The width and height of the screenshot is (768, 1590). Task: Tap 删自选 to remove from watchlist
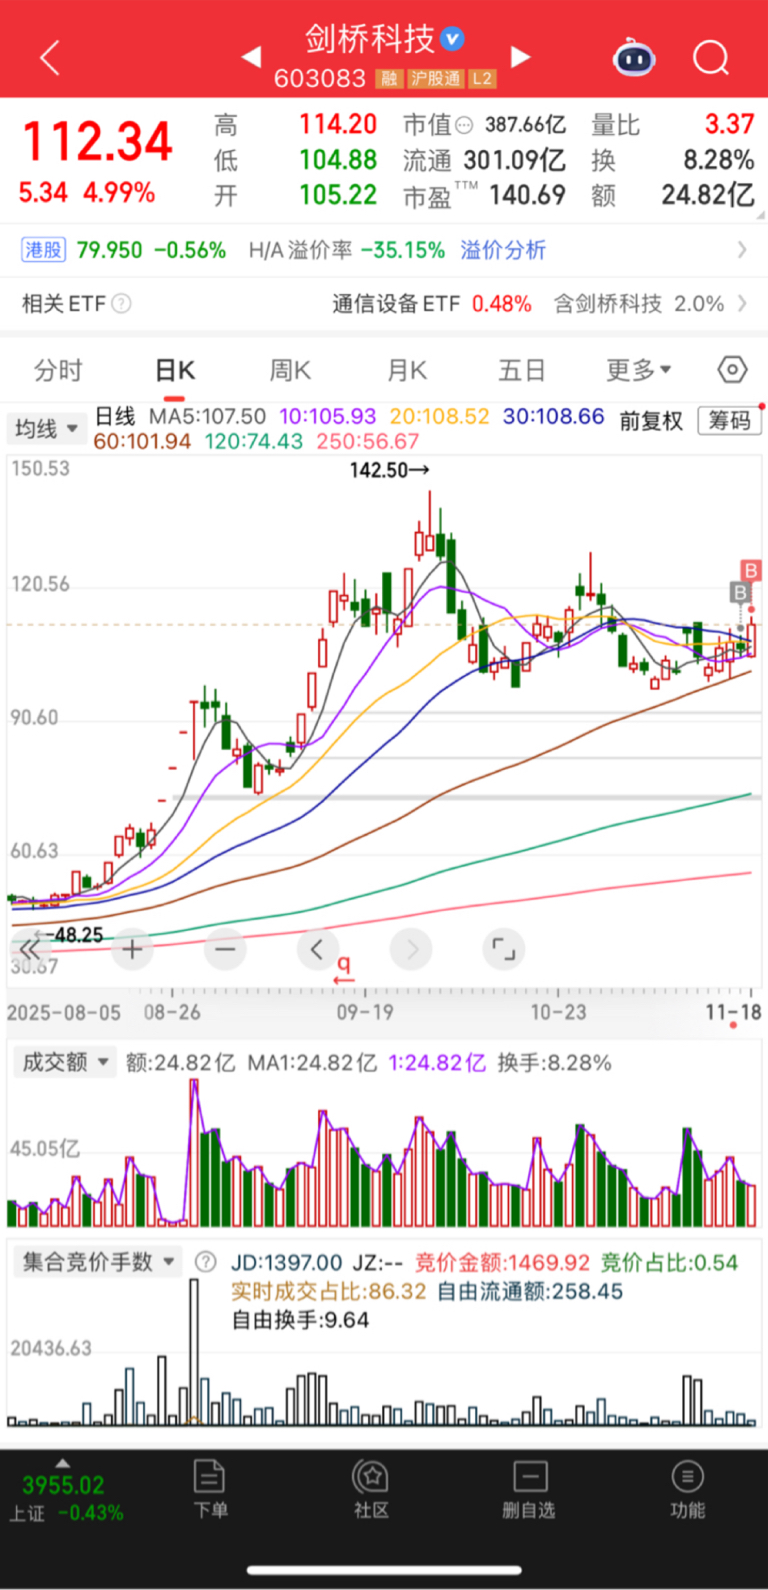pyautogui.click(x=529, y=1488)
